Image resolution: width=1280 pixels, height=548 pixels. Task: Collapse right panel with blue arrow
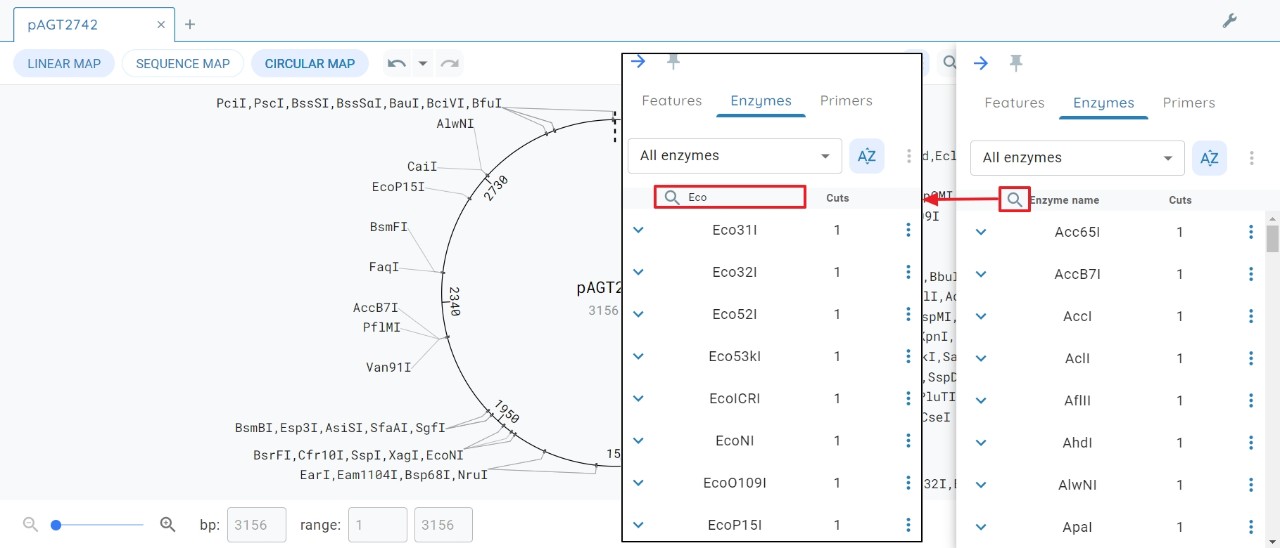tap(981, 63)
